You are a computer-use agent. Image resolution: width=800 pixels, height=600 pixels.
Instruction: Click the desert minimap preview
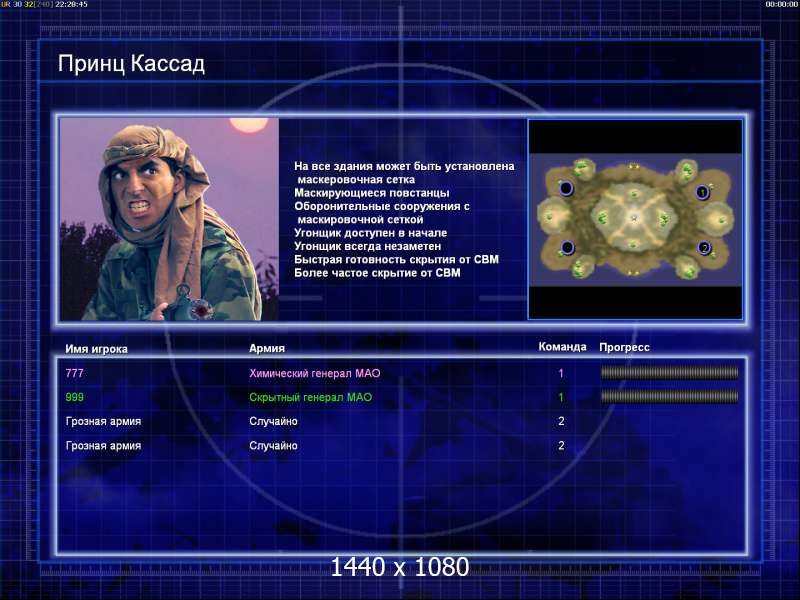click(635, 219)
